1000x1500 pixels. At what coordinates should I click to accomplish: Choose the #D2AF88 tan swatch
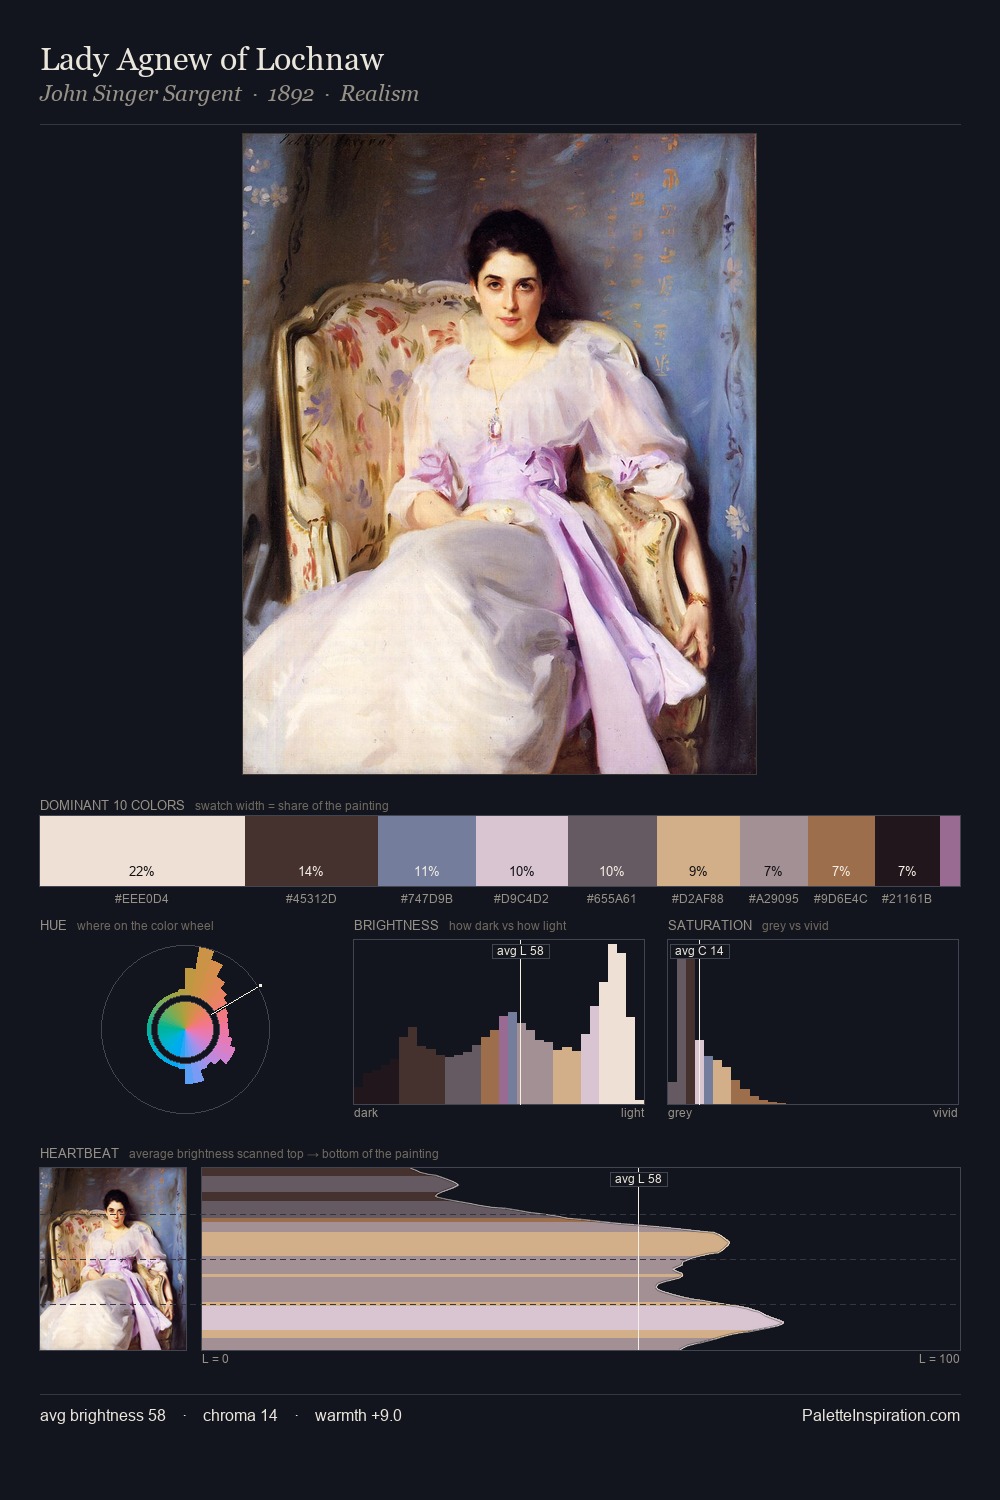698,851
